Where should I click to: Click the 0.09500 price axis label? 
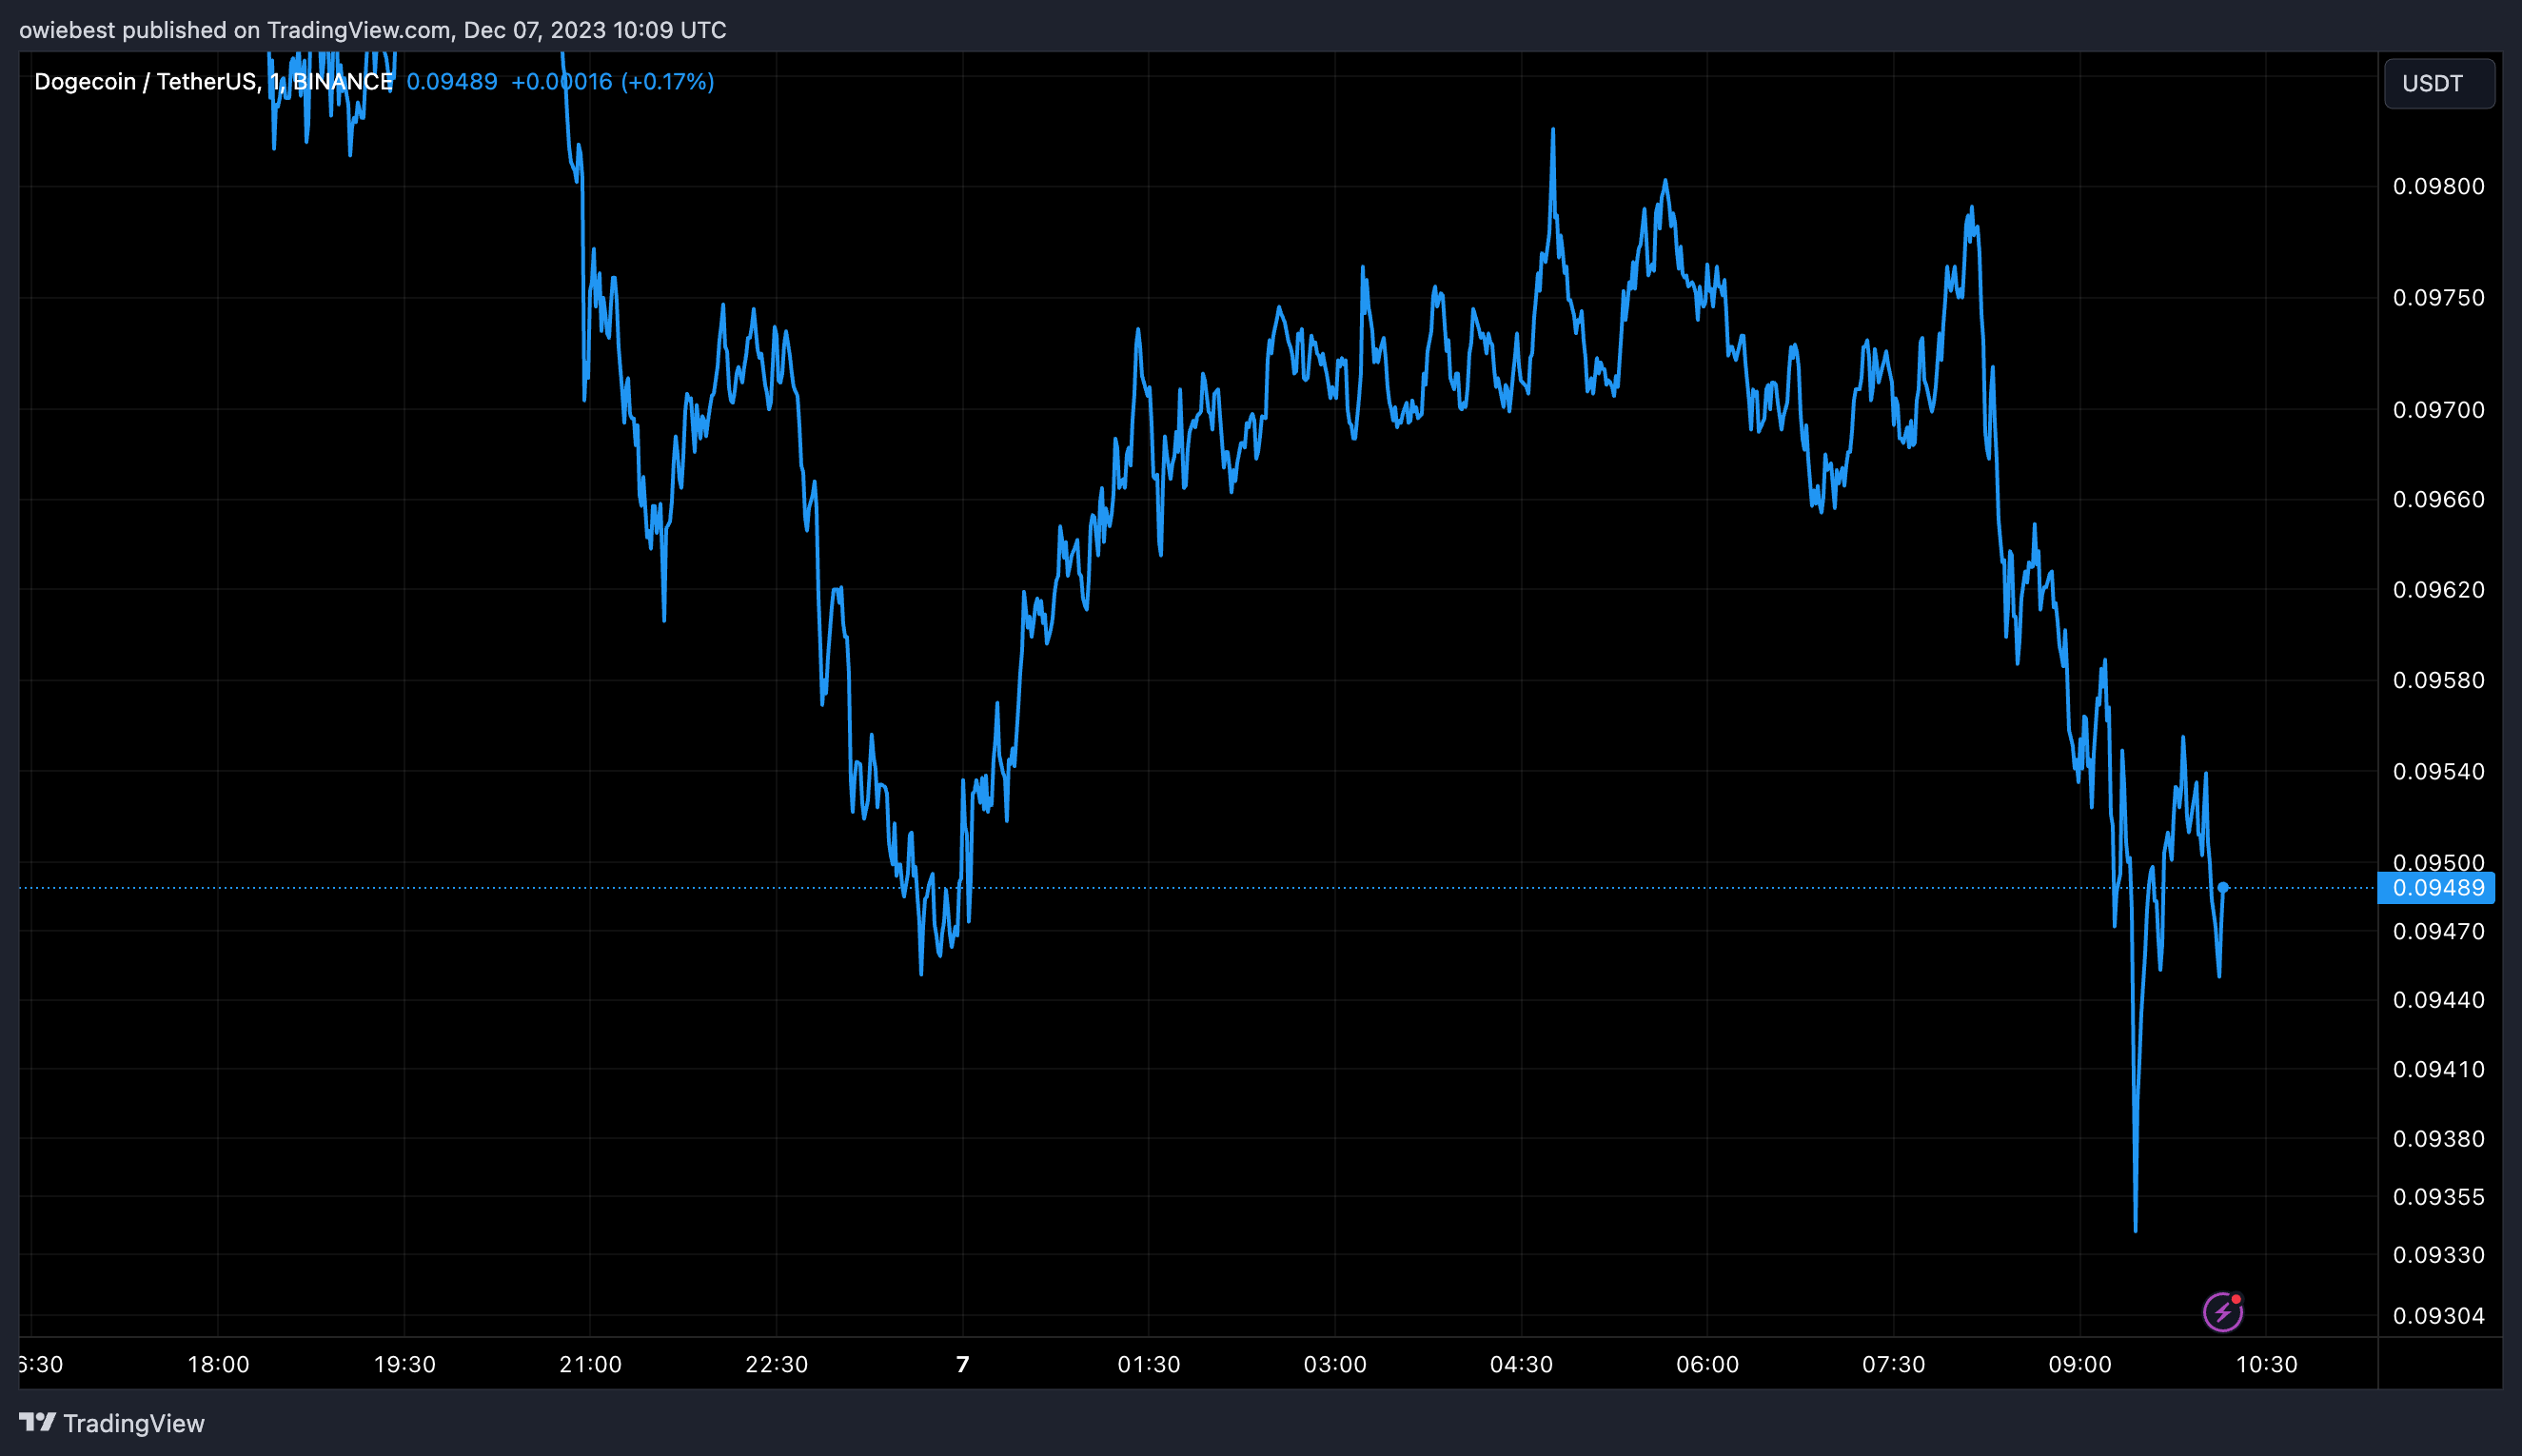tap(2438, 861)
